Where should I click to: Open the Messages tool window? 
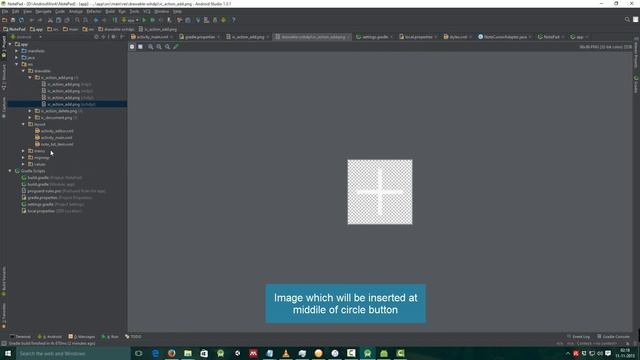click(x=81, y=337)
